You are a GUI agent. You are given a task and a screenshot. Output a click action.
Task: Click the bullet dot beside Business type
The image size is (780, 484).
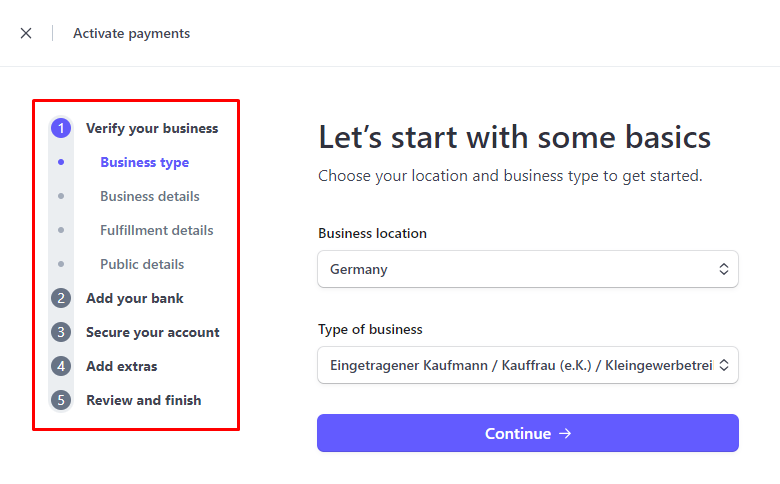pos(61,162)
